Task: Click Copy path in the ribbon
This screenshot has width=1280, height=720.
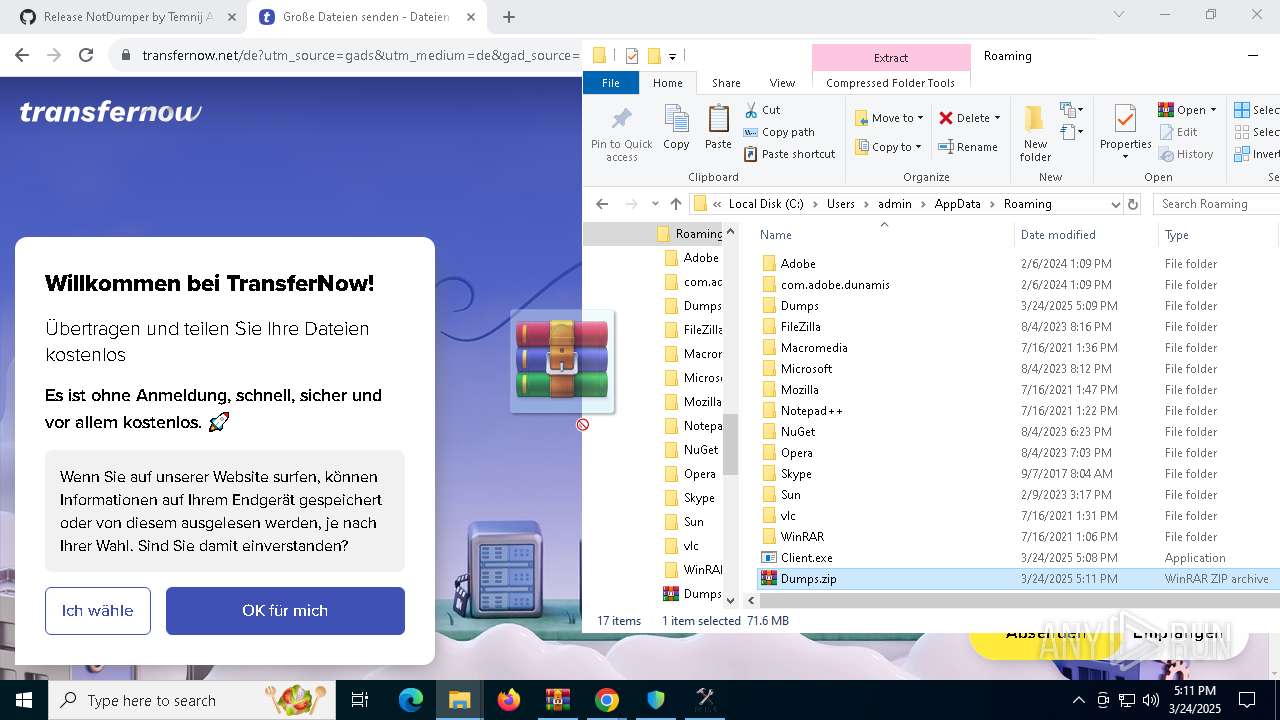Action: [x=778, y=132]
